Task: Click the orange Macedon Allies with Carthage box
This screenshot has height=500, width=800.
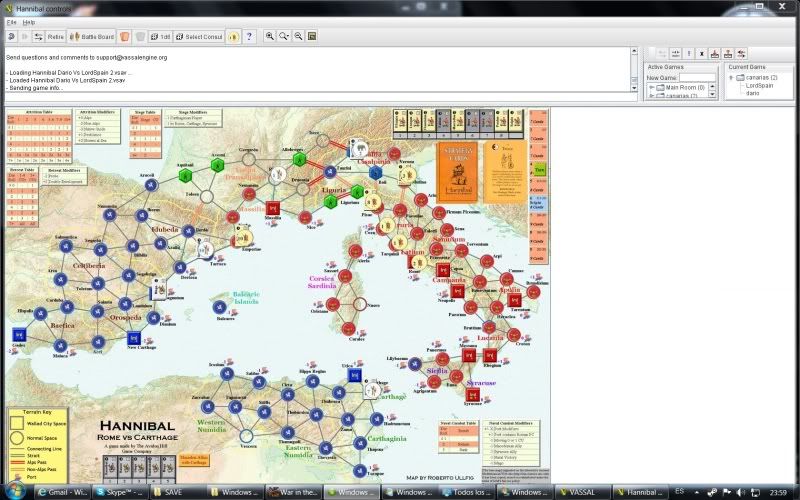Action: point(194,460)
